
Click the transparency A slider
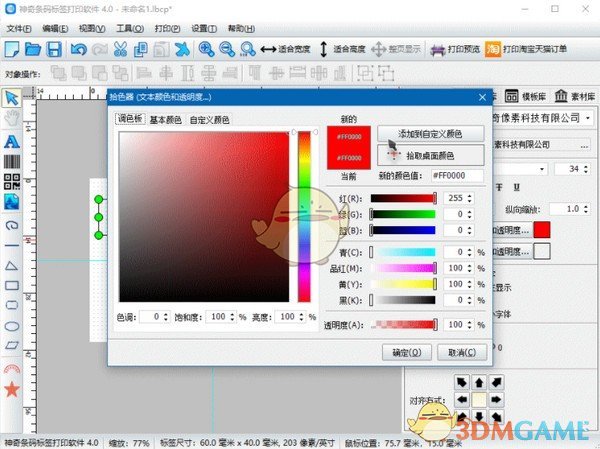404,325
